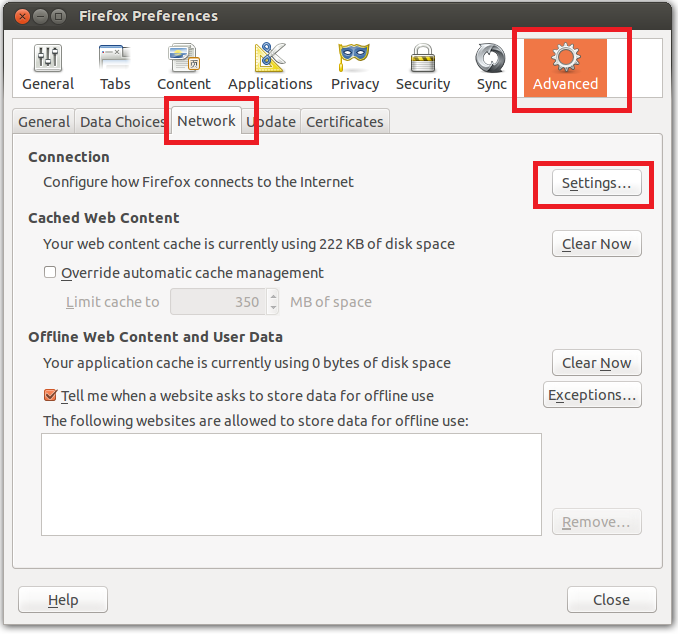Click 'The following websites are allowed' label

[256, 421]
